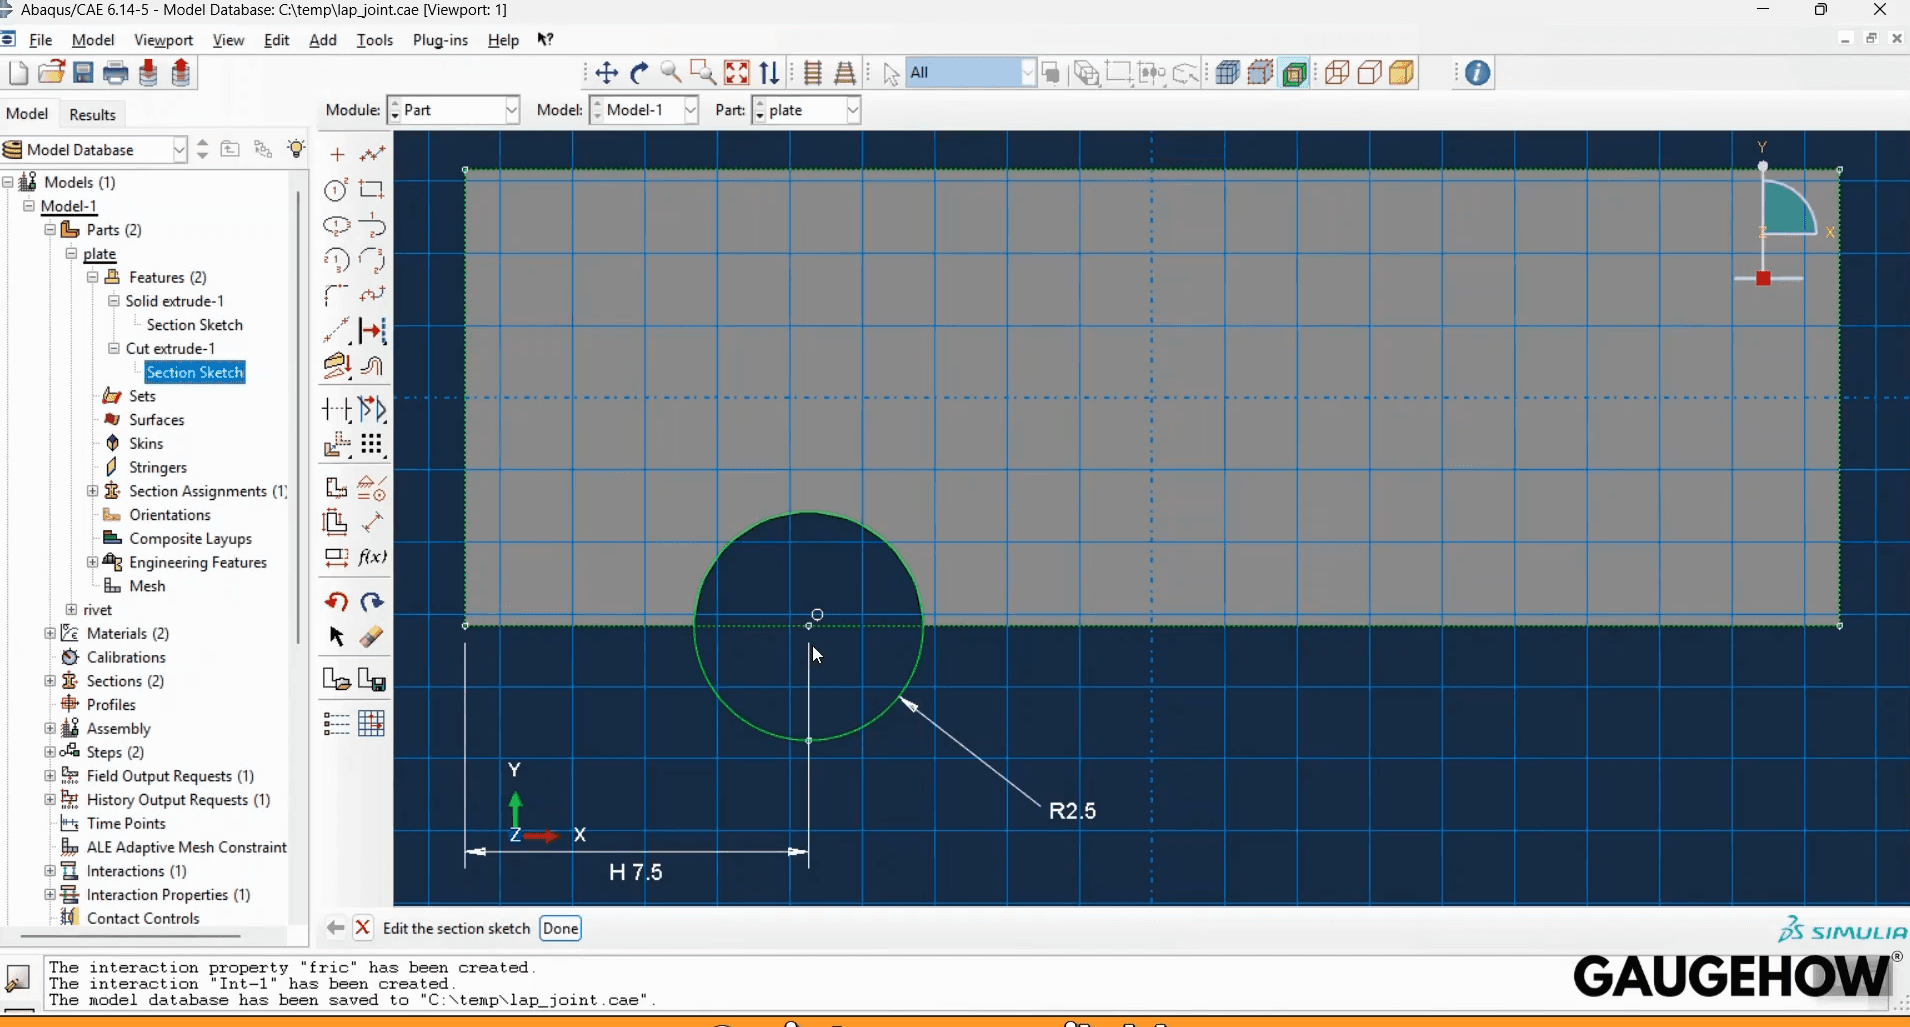The height and width of the screenshot is (1027, 1910).
Task: Open the Module dropdown showing Part
Action: 511,110
